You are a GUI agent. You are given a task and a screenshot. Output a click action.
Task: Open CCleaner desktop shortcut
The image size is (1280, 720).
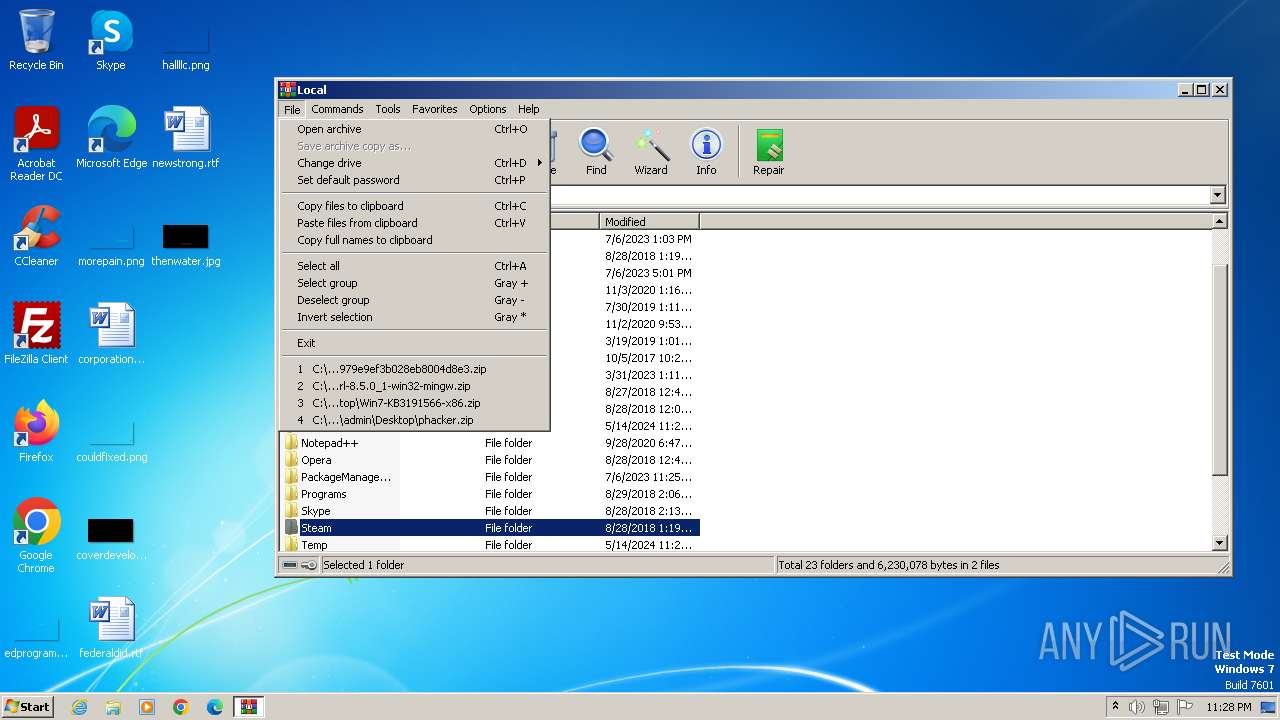coord(36,235)
